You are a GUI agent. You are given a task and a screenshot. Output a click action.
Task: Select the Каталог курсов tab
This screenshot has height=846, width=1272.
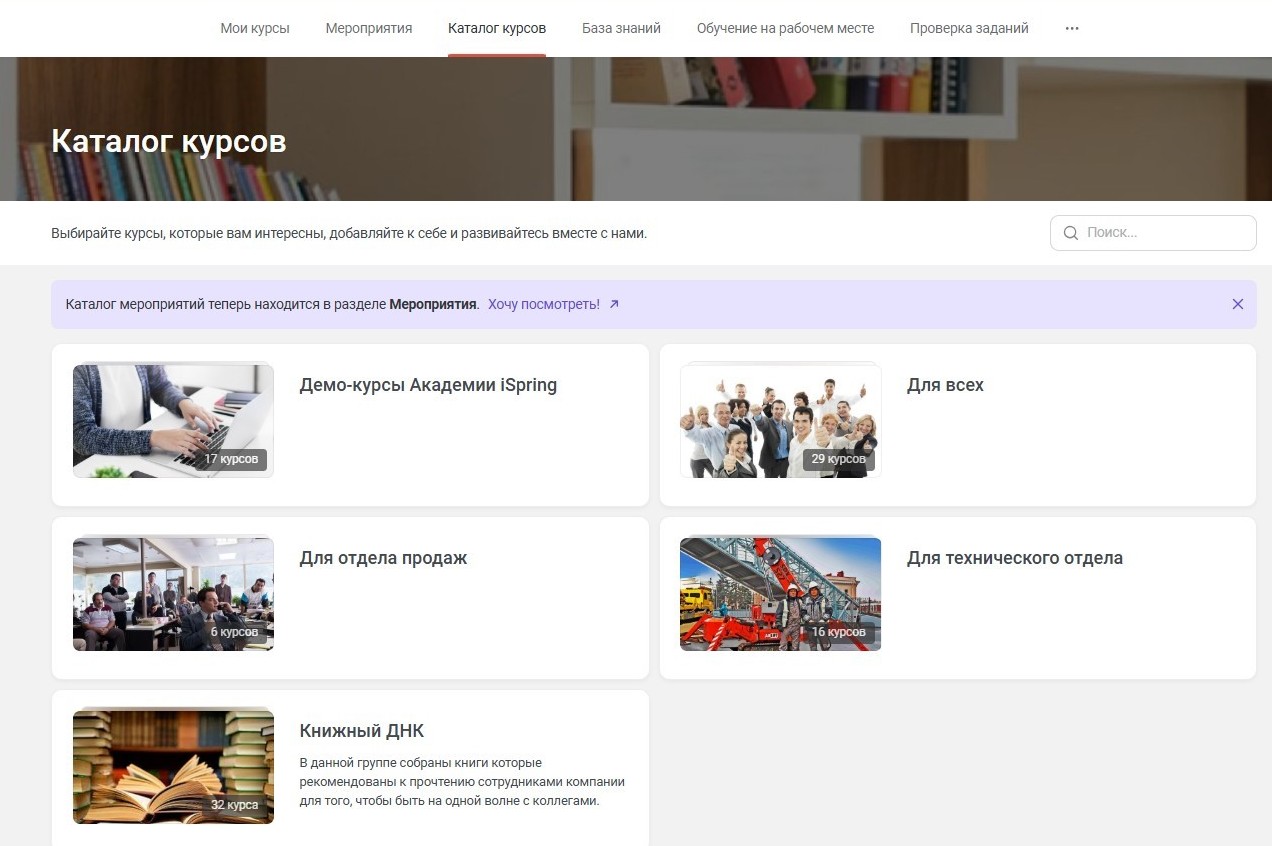(497, 28)
